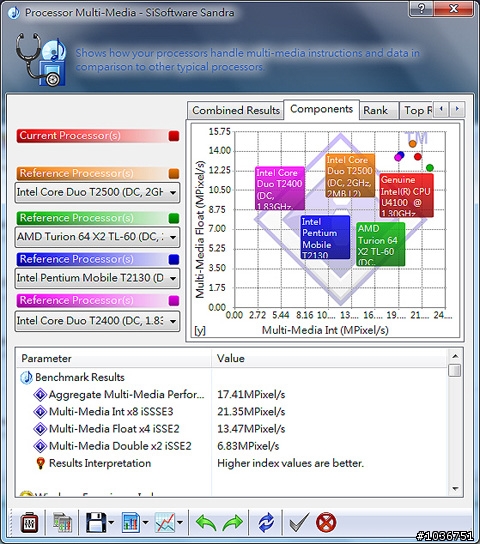The height and width of the screenshot is (544, 480).
Task: Click the music note title bar icon
Action: [x=14, y=13]
